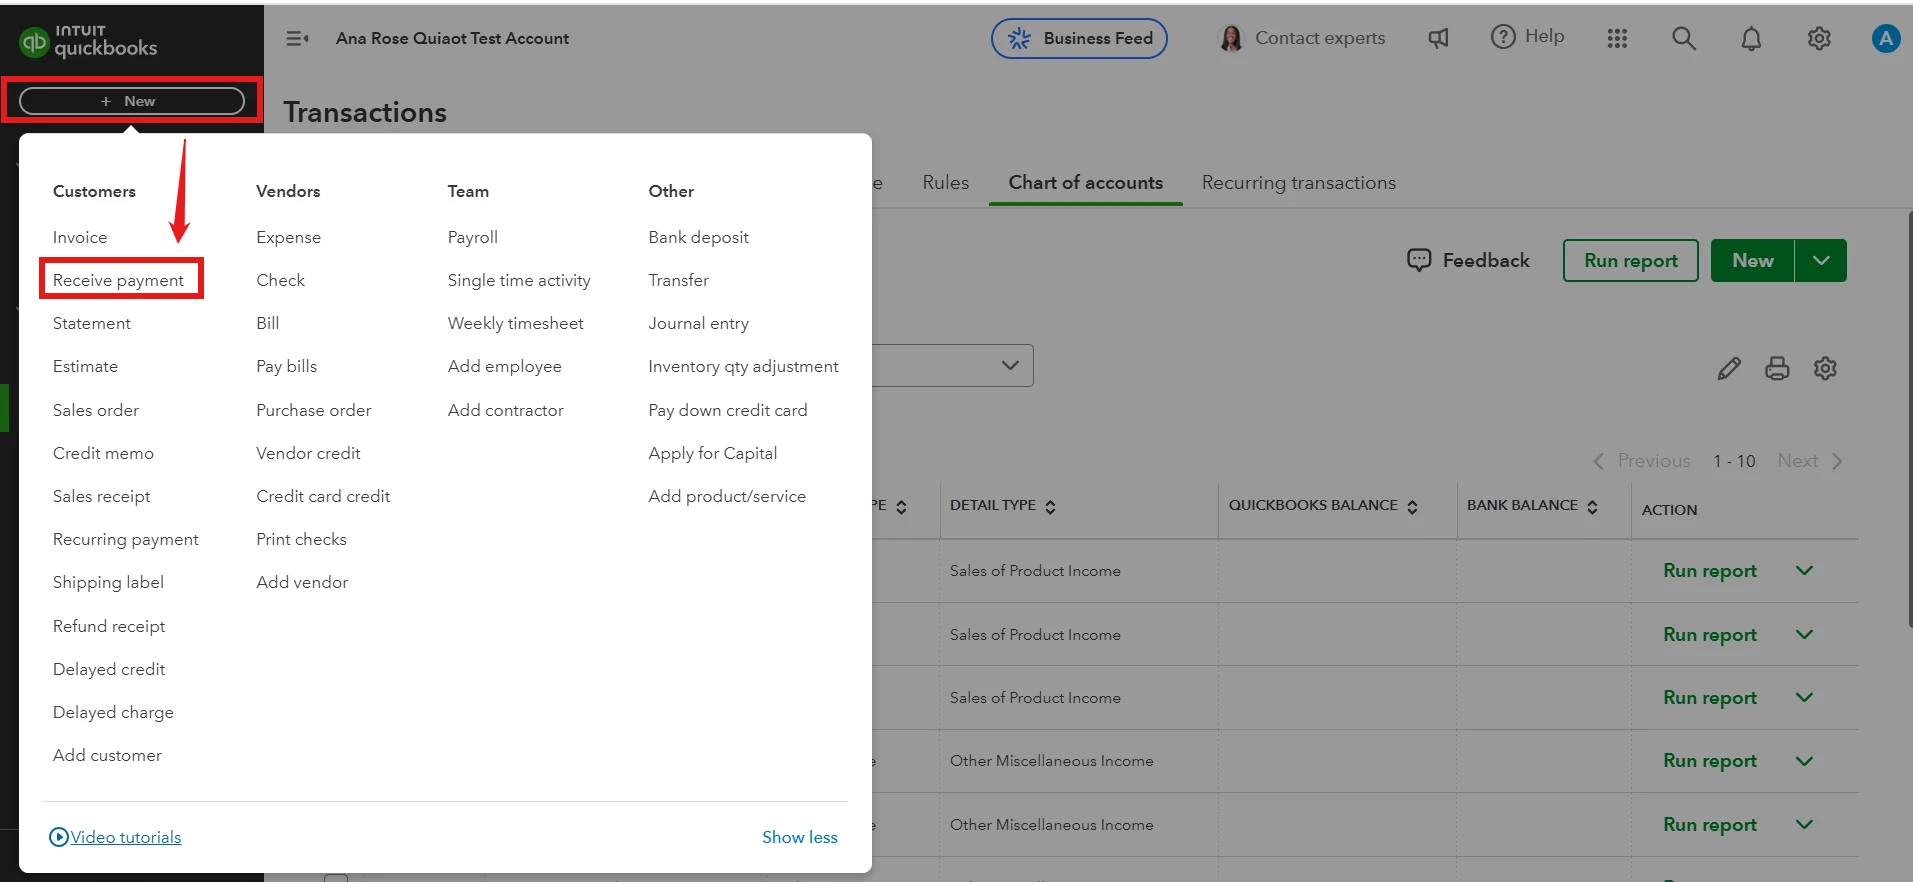
Task: Select Payroll under Team
Action: click(473, 237)
